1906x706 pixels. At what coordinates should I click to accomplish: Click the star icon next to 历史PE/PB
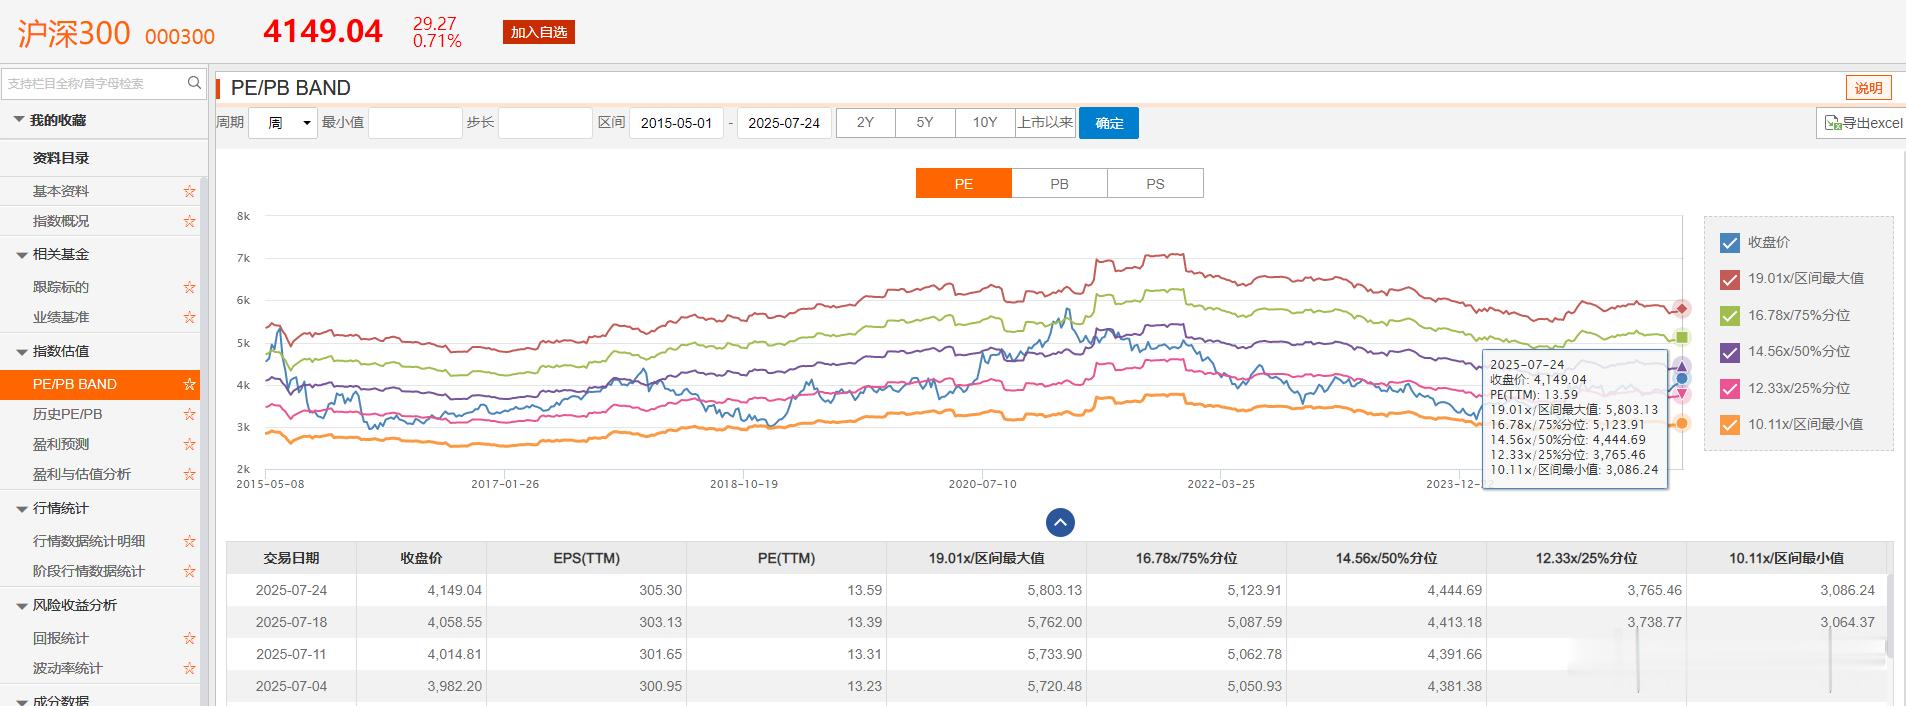[x=189, y=414]
